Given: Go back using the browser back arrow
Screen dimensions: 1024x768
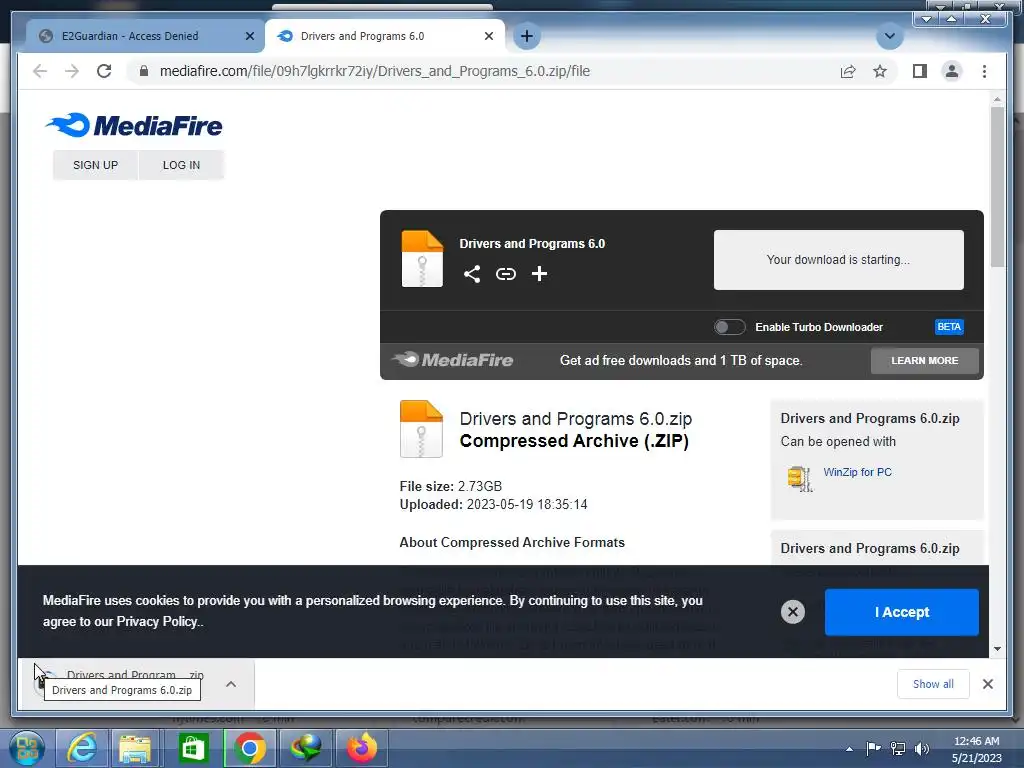Looking at the screenshot, I should coord(40,71).
